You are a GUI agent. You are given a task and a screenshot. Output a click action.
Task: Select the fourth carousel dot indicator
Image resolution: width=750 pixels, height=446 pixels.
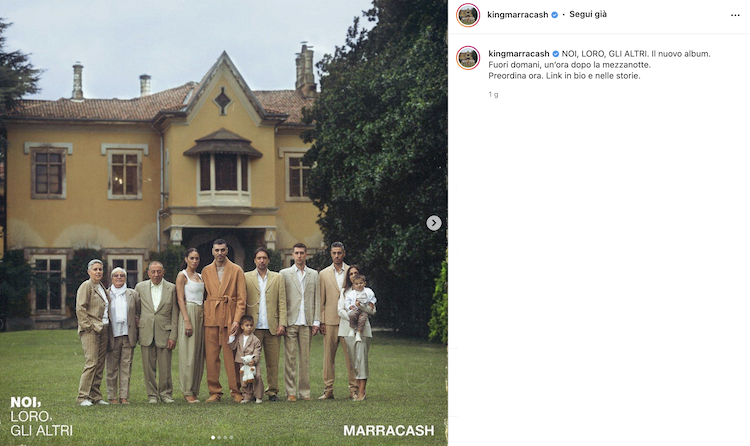pyautogui.click(x=231, y=437)
